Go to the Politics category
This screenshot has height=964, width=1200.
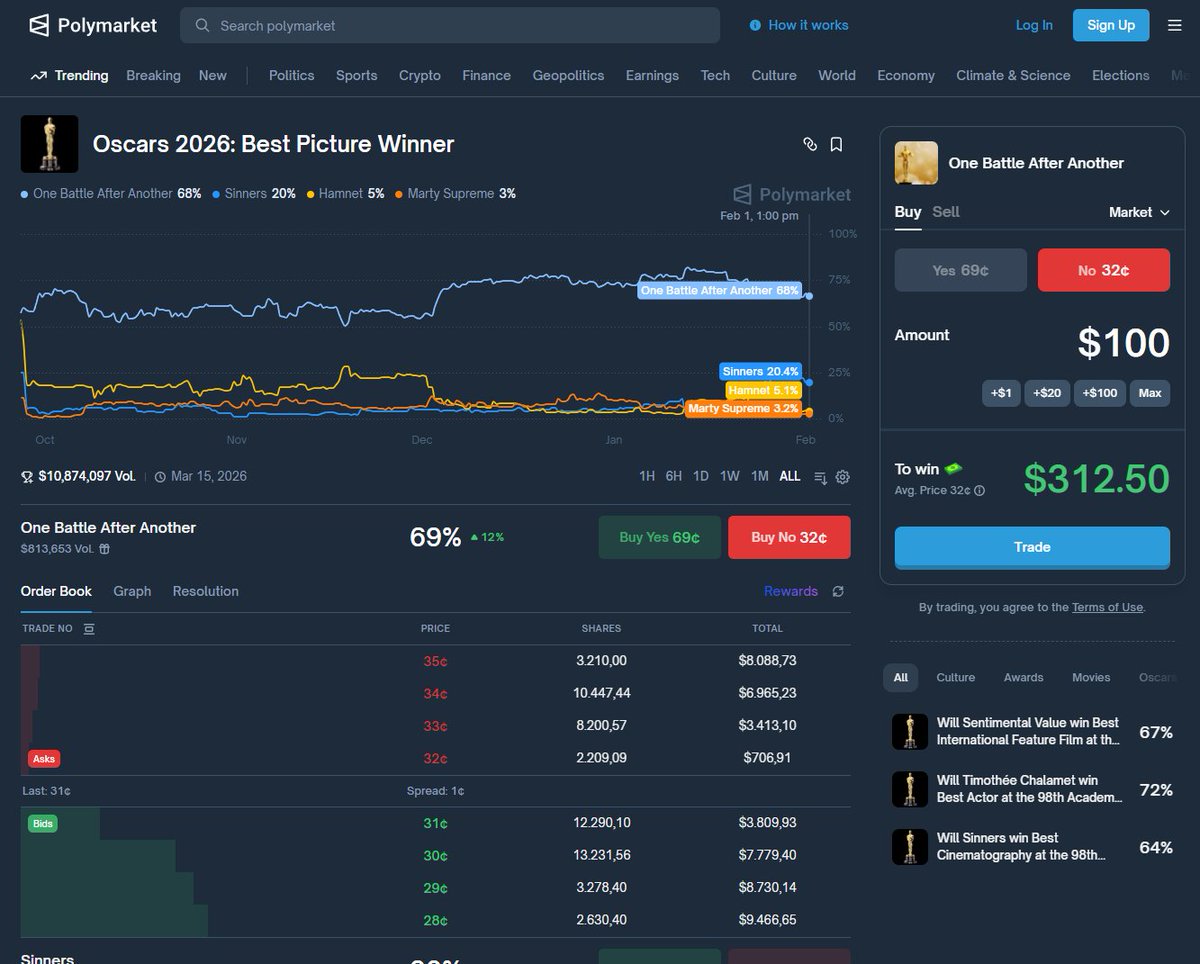pyautogui.click(x=292, y=75)
